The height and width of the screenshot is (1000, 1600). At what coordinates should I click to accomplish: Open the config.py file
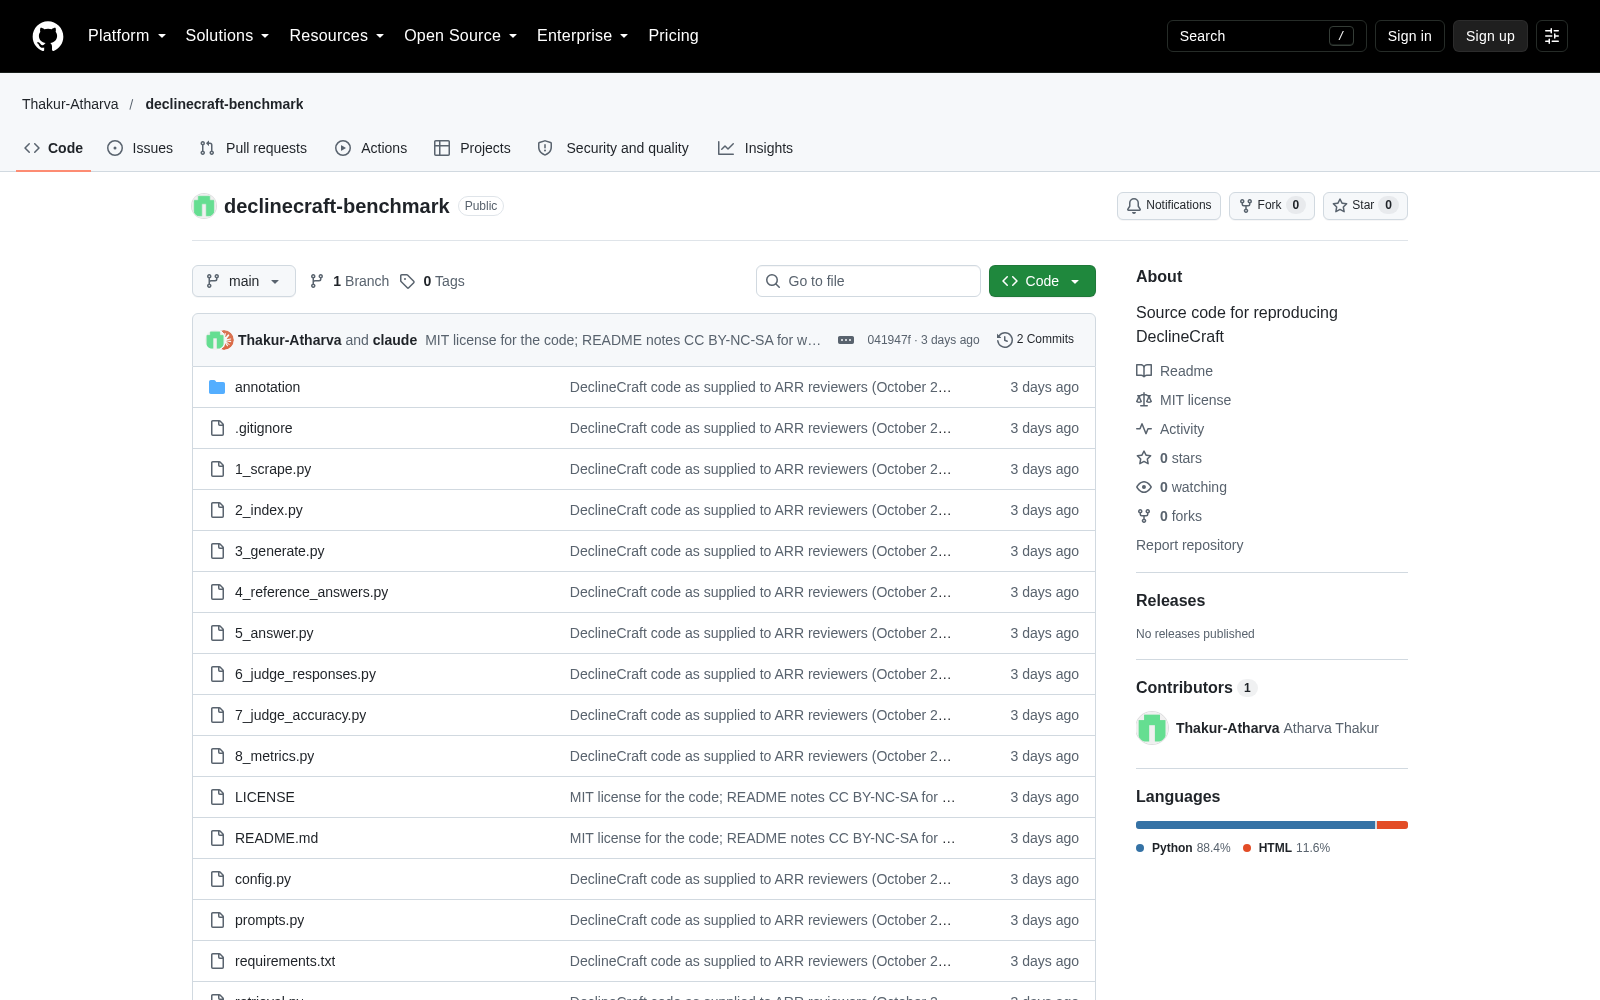point(263,879)
